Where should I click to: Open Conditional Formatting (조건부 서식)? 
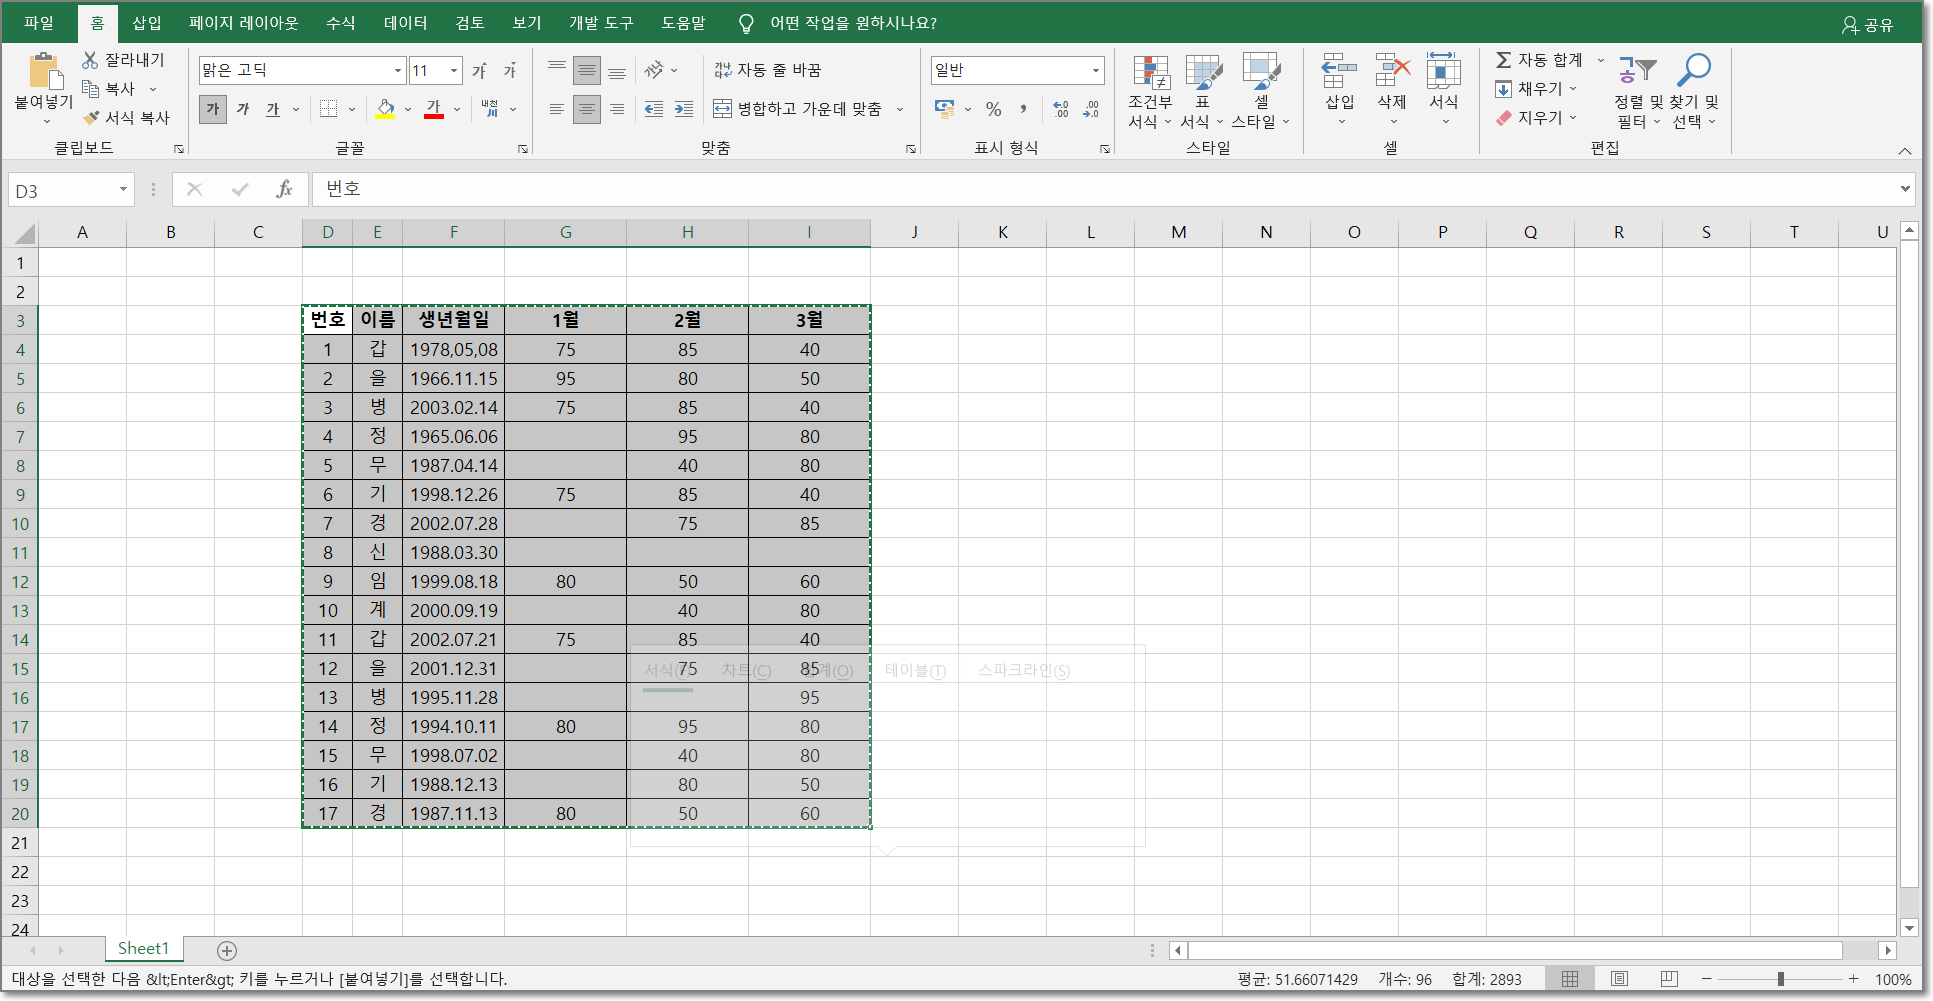pyautogui.click(x=1150, y=91)
